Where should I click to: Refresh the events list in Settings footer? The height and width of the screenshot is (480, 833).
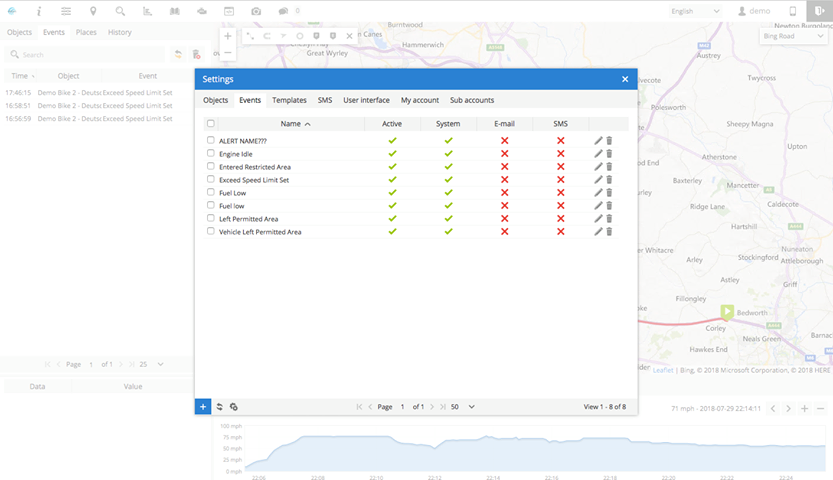[218, 407]
